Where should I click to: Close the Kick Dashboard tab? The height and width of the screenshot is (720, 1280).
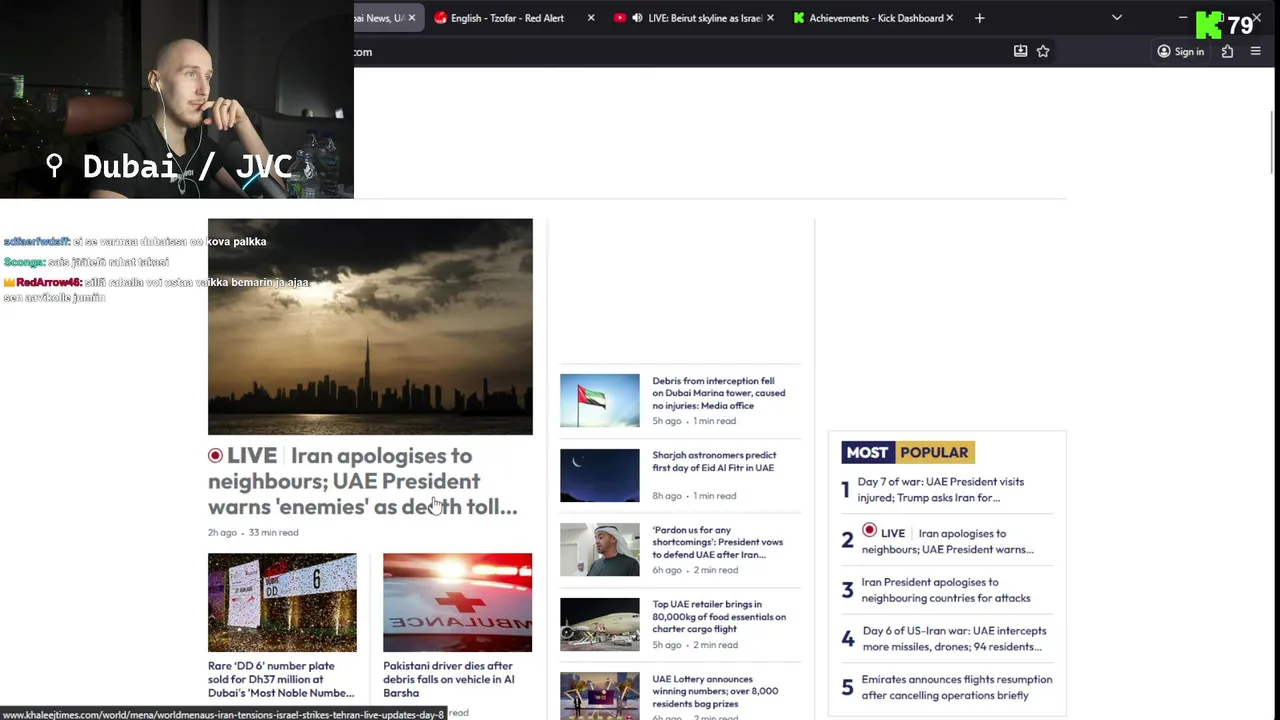coord(949,18)
